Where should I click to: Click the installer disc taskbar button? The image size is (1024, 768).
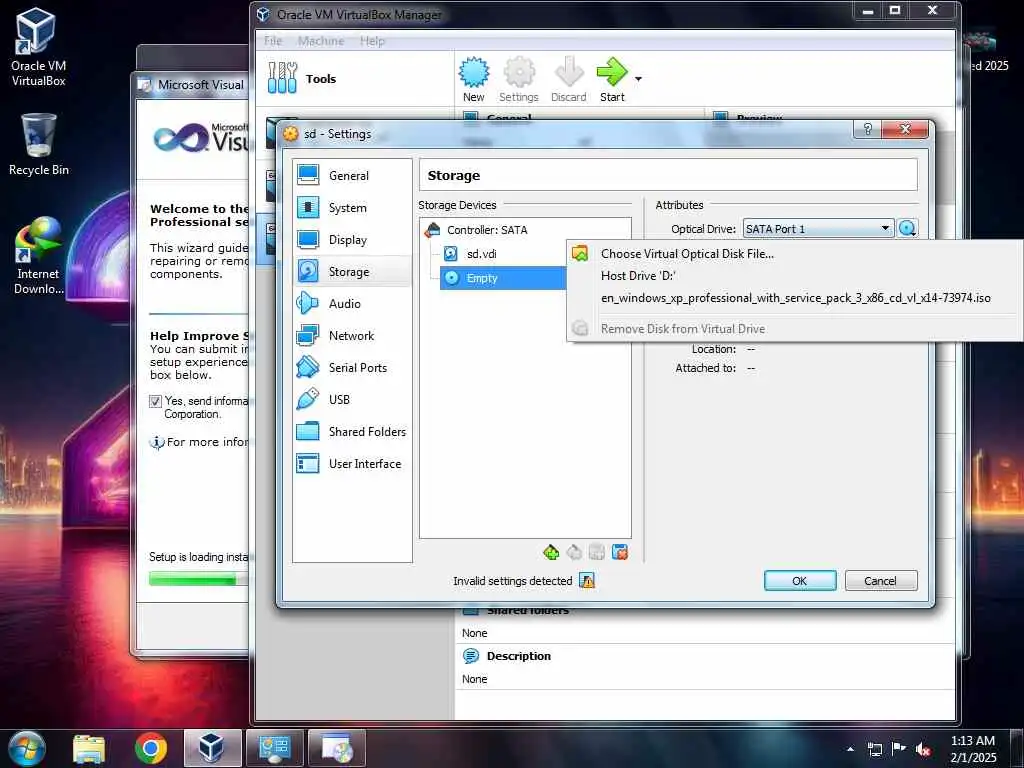coord(336,748)
